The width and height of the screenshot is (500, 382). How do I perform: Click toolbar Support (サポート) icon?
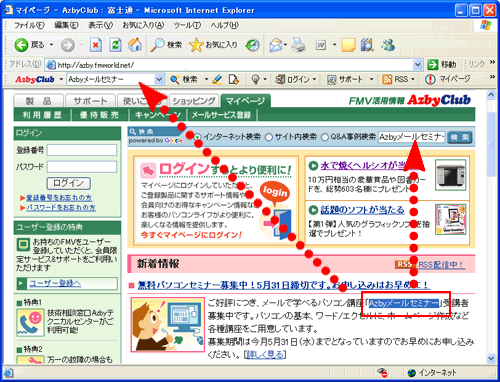click(332, 79)
